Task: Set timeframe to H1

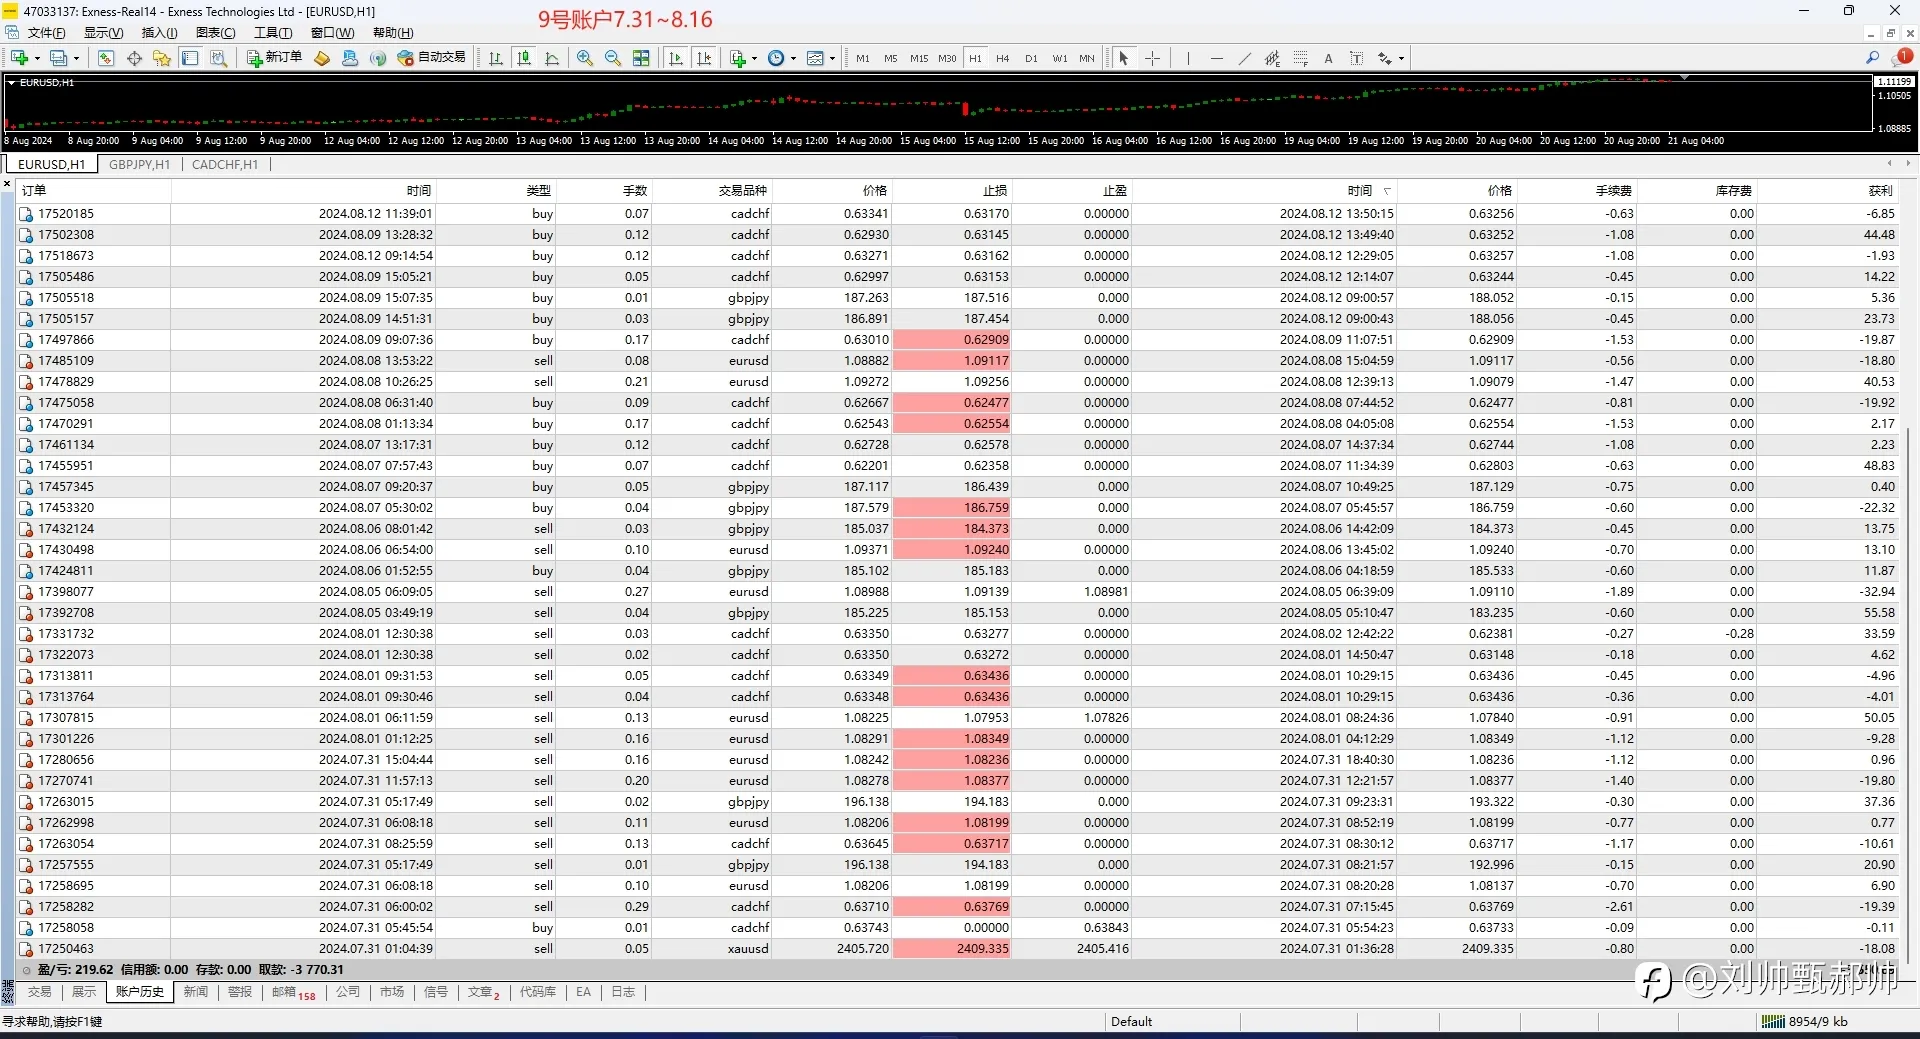Action: (975, 58)
